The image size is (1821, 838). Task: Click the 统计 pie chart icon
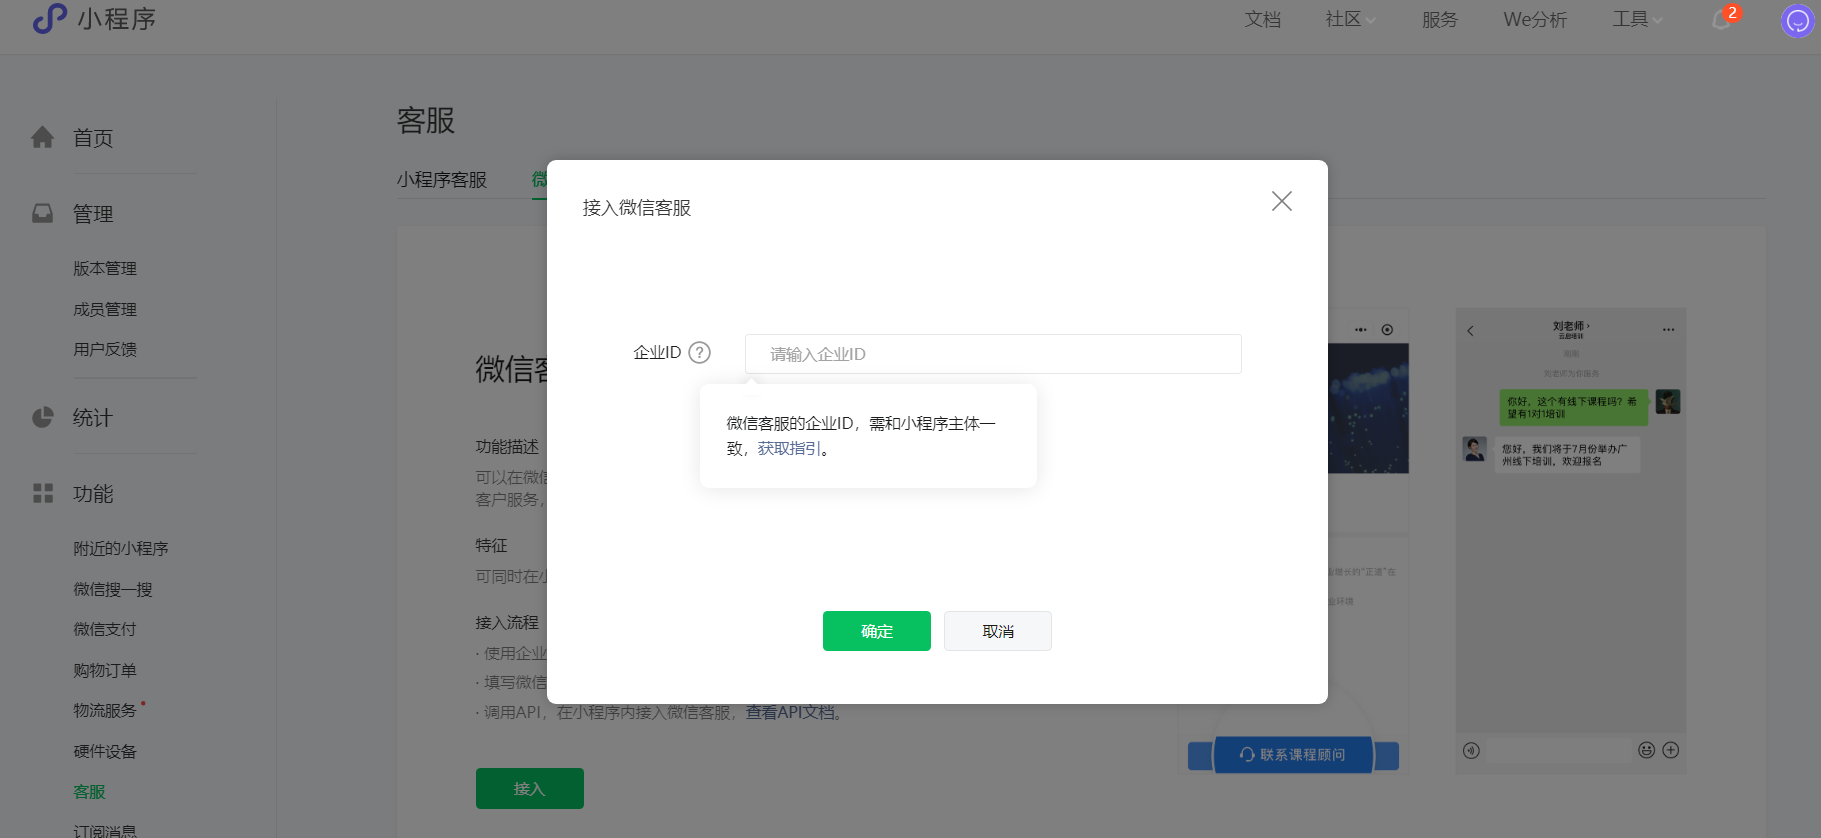(x=42, y=417)
